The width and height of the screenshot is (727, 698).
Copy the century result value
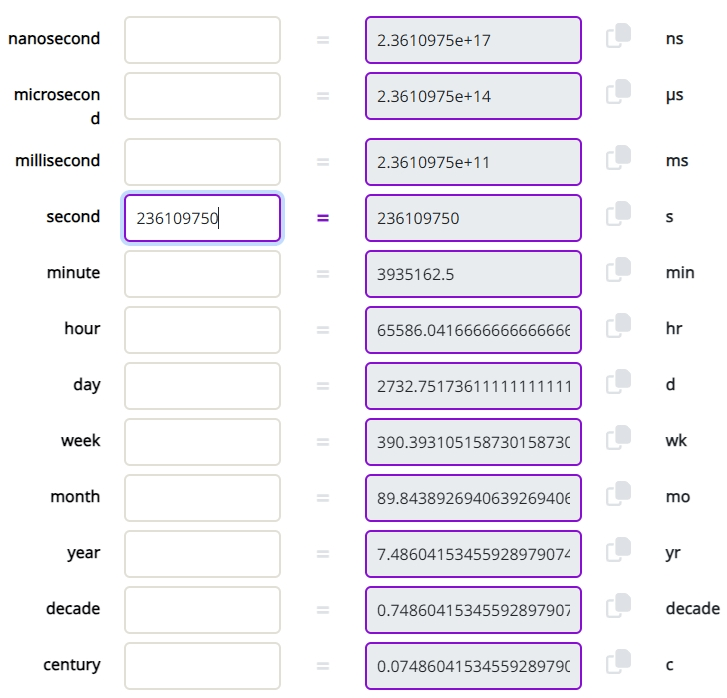pos(619,661)
